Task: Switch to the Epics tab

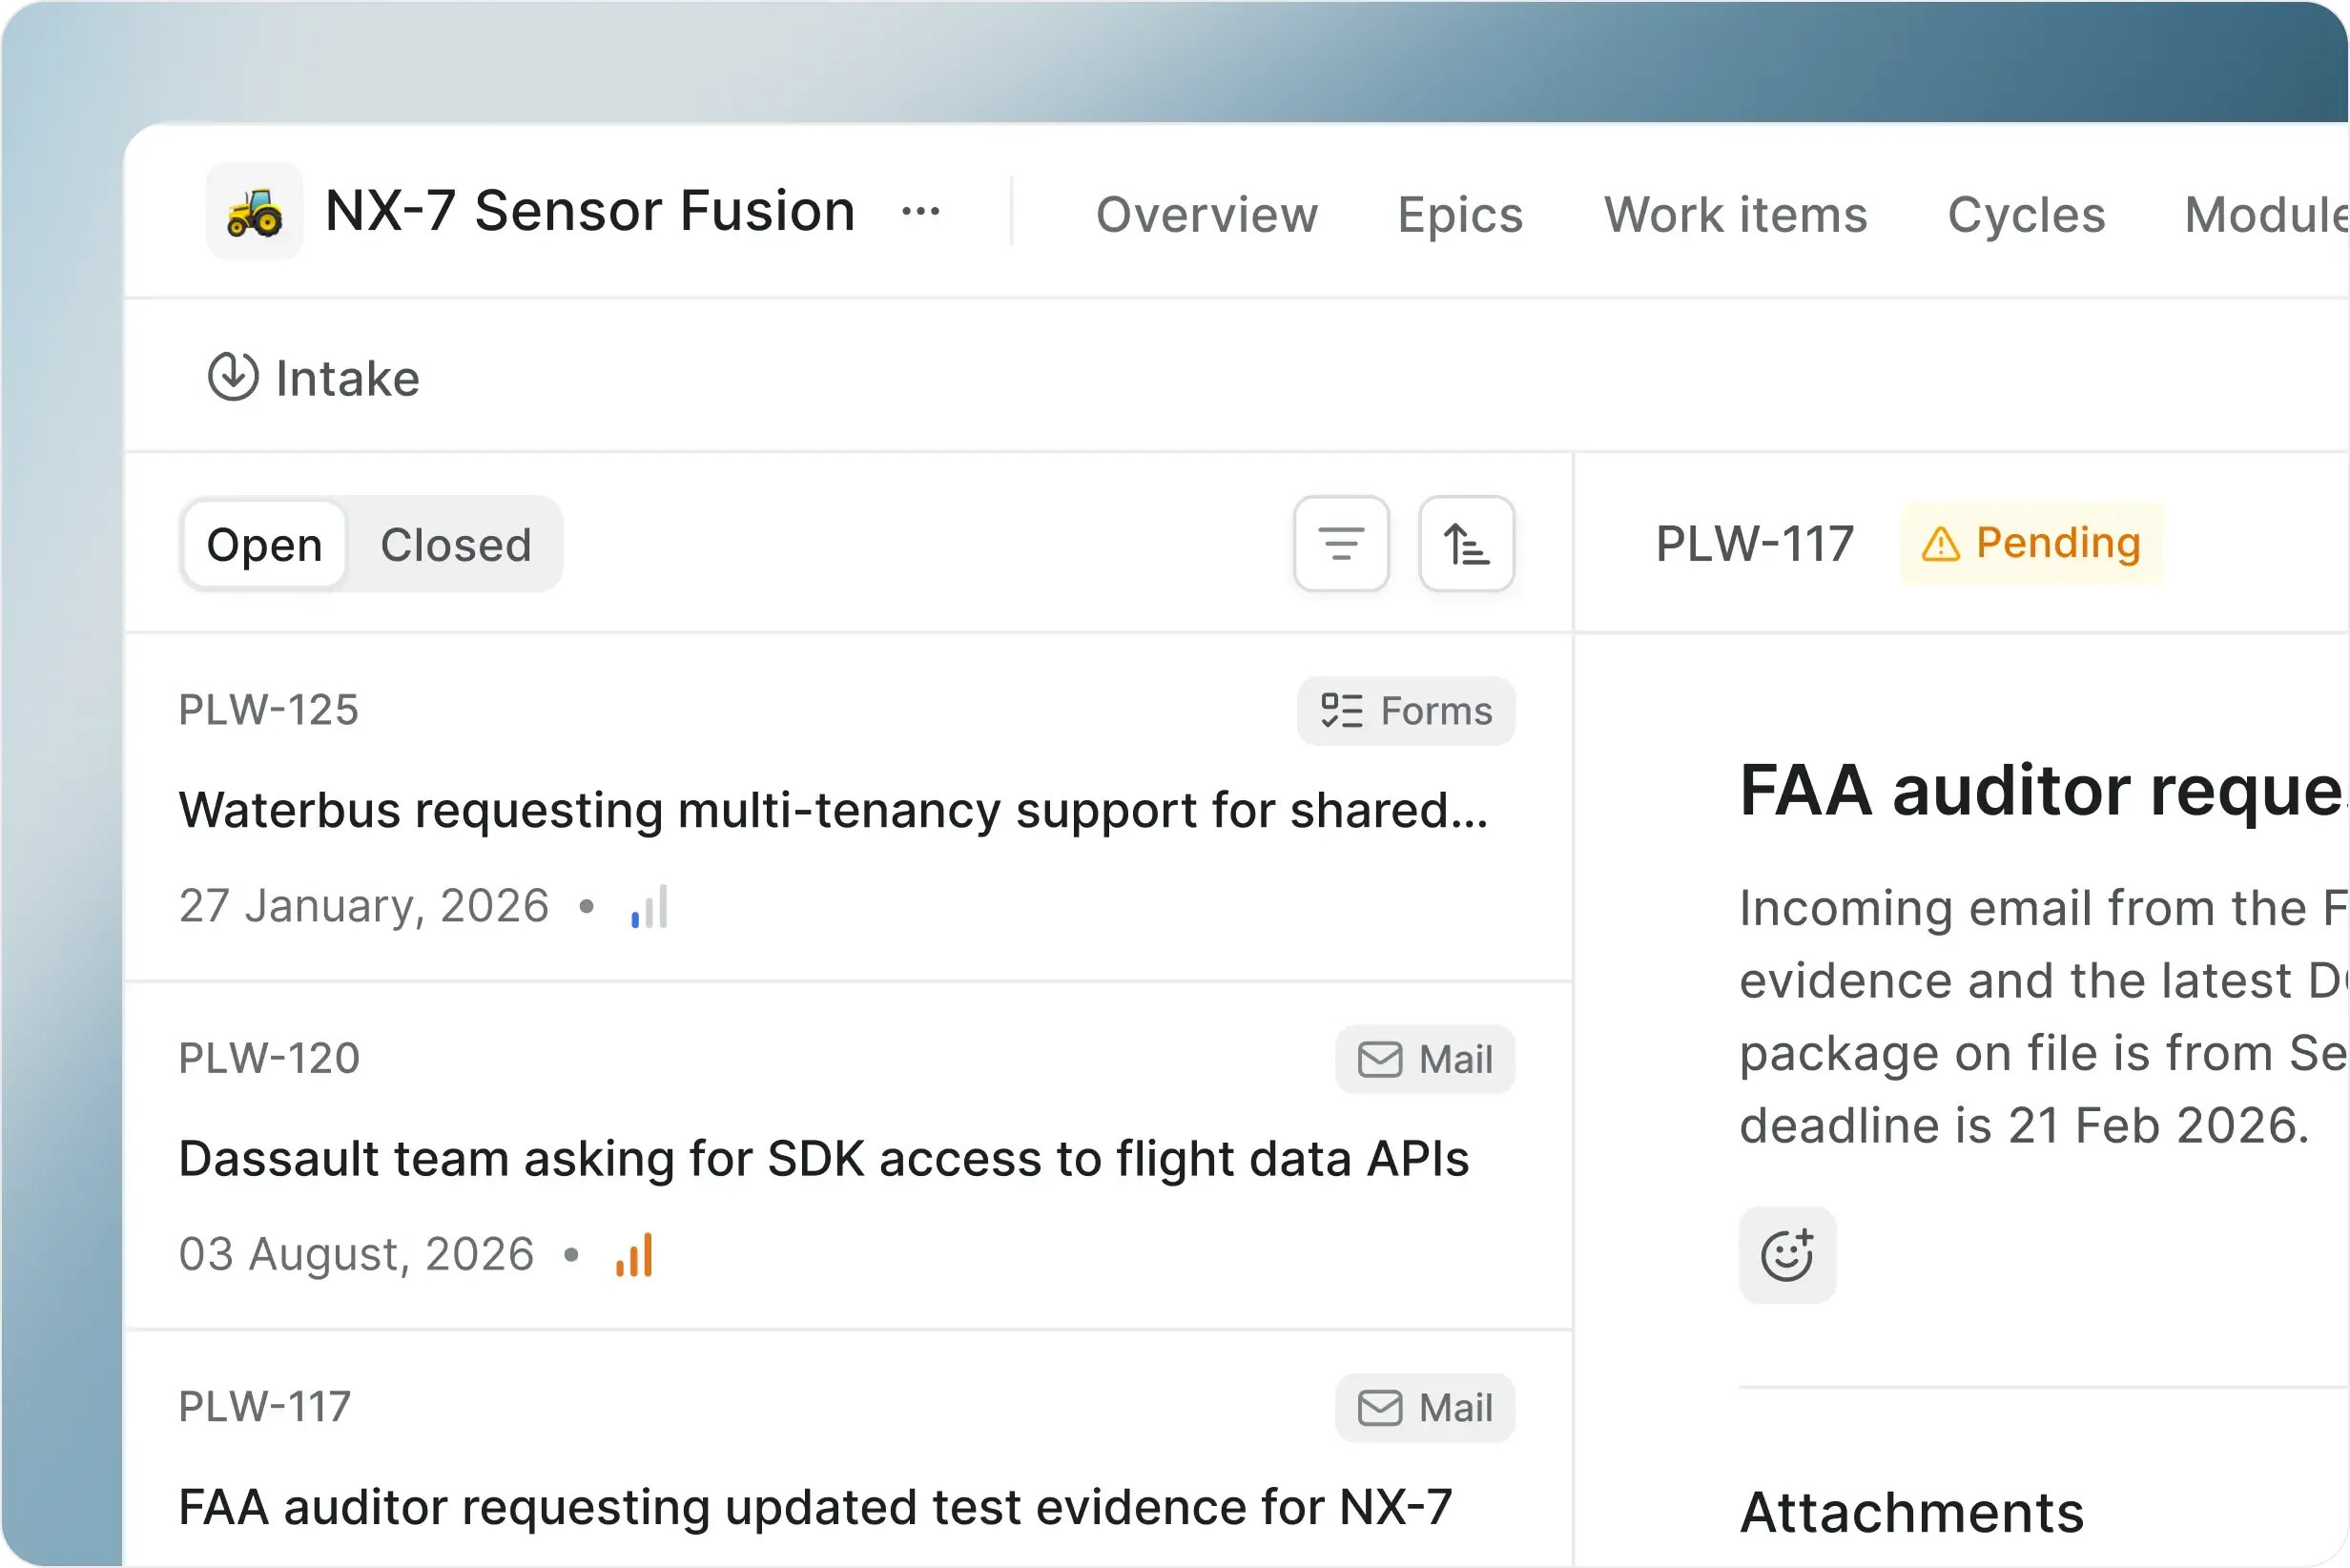Action: pyautogui.click(x=1459, y=214)
